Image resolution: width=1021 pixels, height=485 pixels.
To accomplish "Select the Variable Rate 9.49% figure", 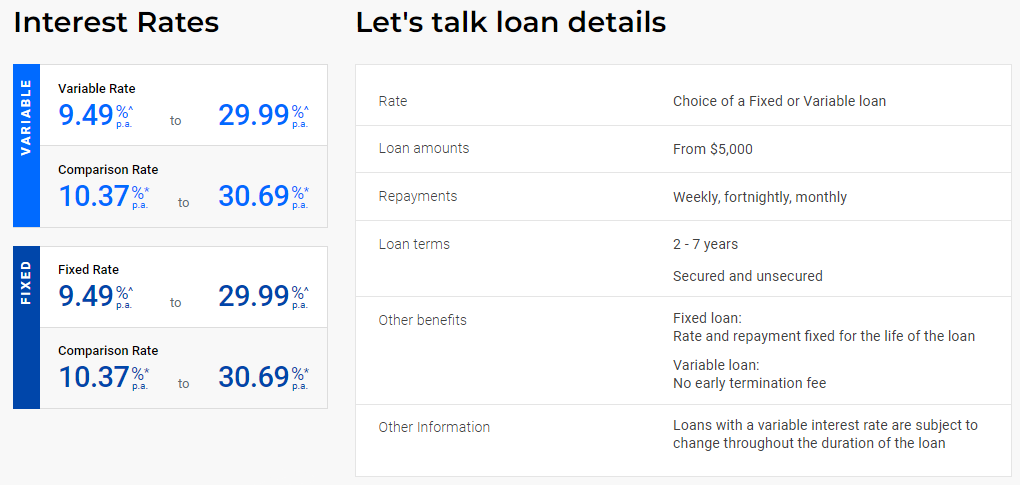I will point(96,115).
